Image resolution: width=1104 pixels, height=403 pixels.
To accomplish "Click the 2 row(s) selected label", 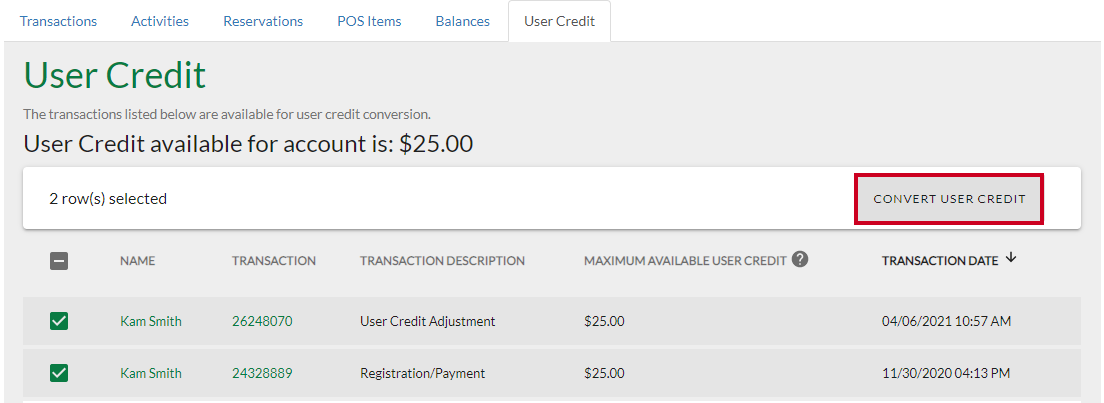I will [108, 199].
